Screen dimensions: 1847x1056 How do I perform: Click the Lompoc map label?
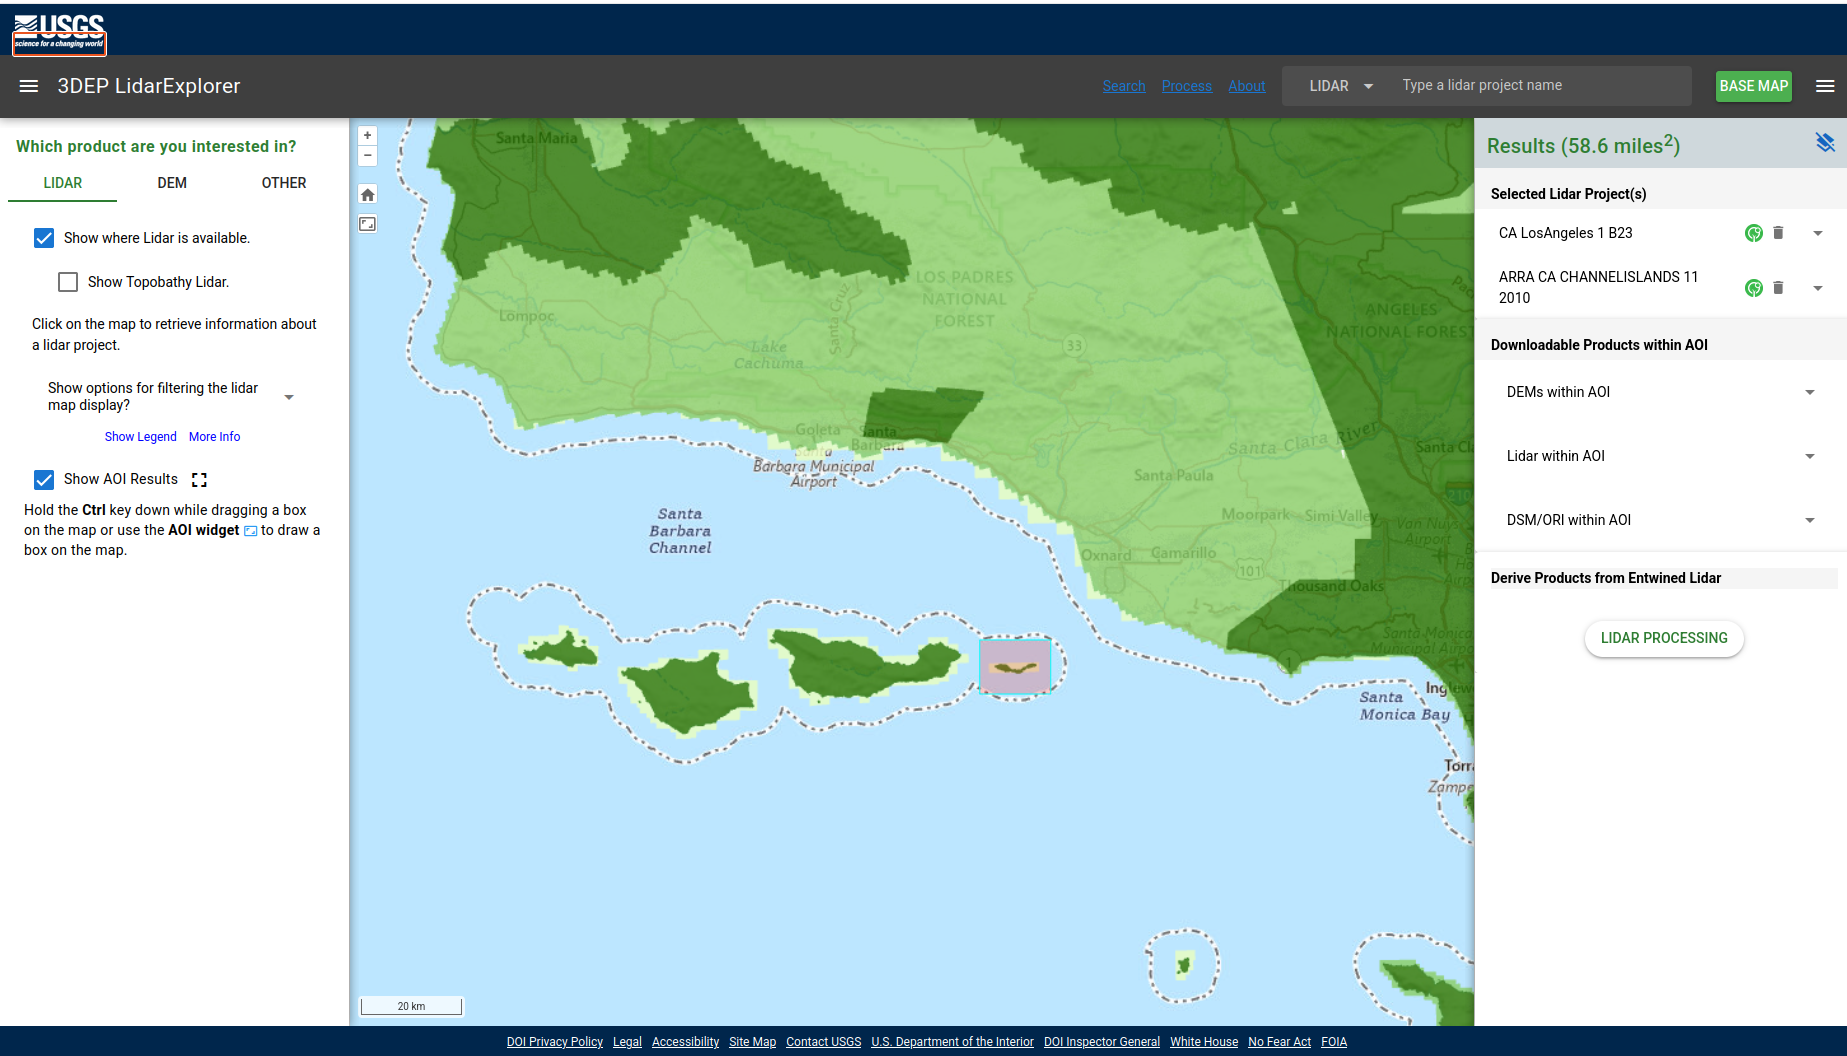click(527, 316)
